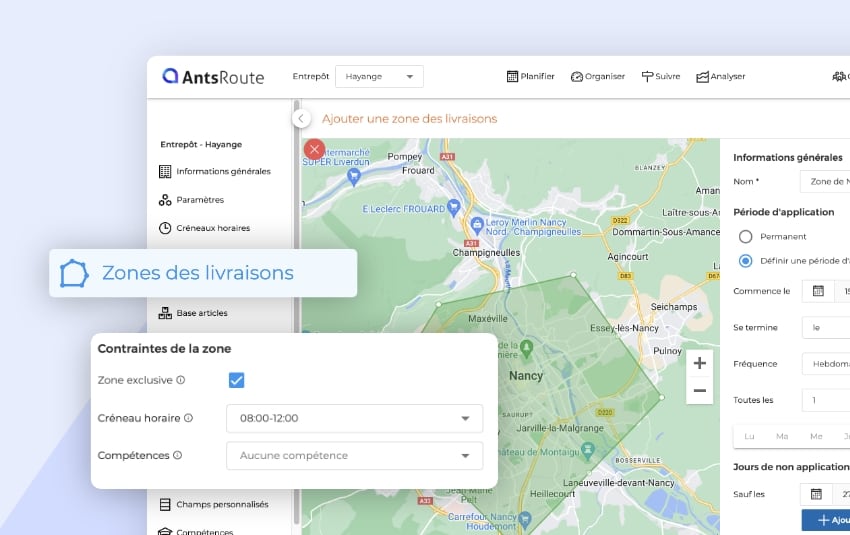Select Définir une période radio option
Screen dimensions: 850x535
click(x=745, y=261)
